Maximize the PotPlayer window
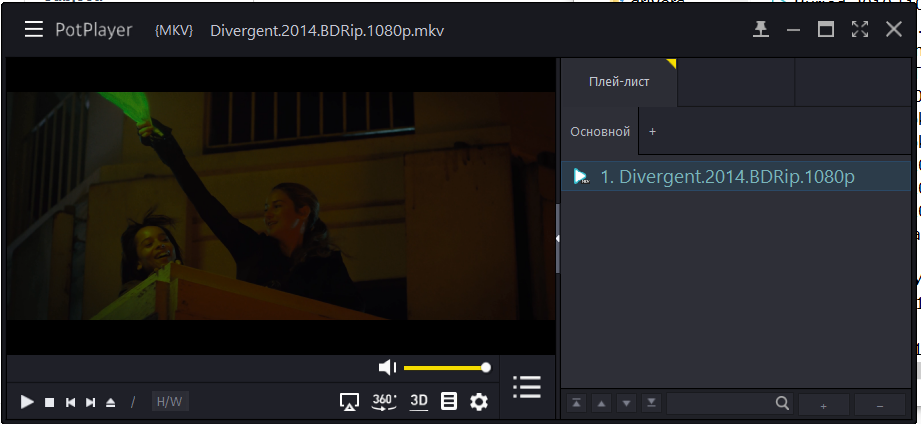 click(826, 29)
